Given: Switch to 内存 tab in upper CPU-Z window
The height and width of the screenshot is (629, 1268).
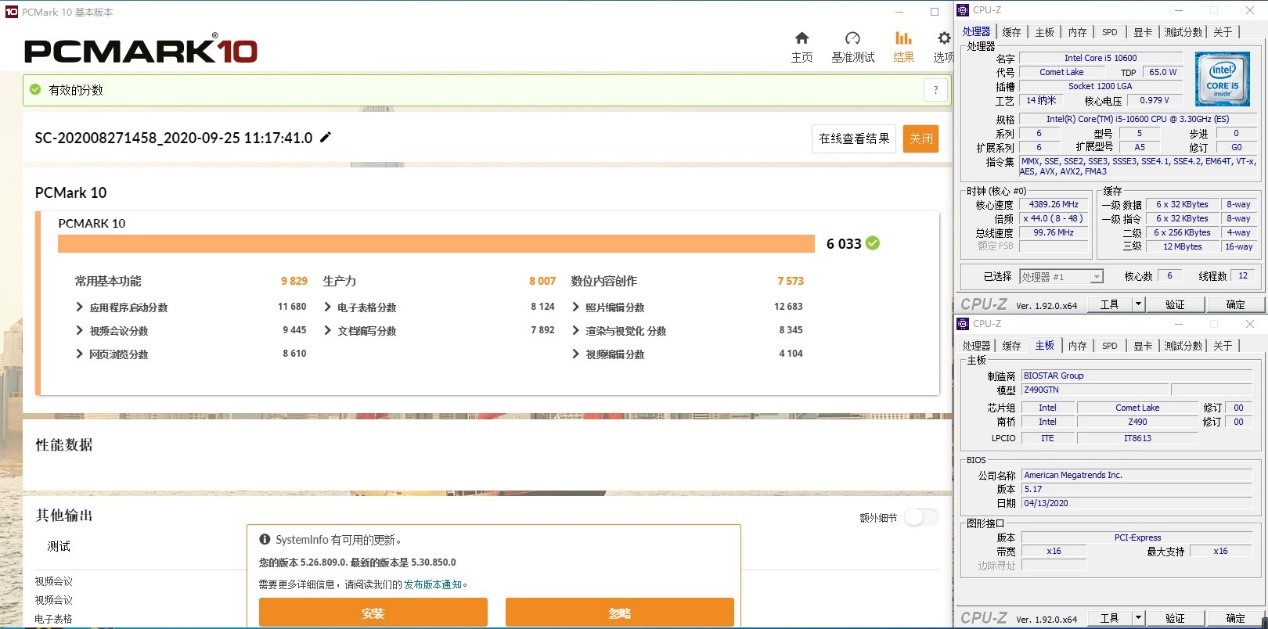Looking at the screenshot, I should [1077, 32].
